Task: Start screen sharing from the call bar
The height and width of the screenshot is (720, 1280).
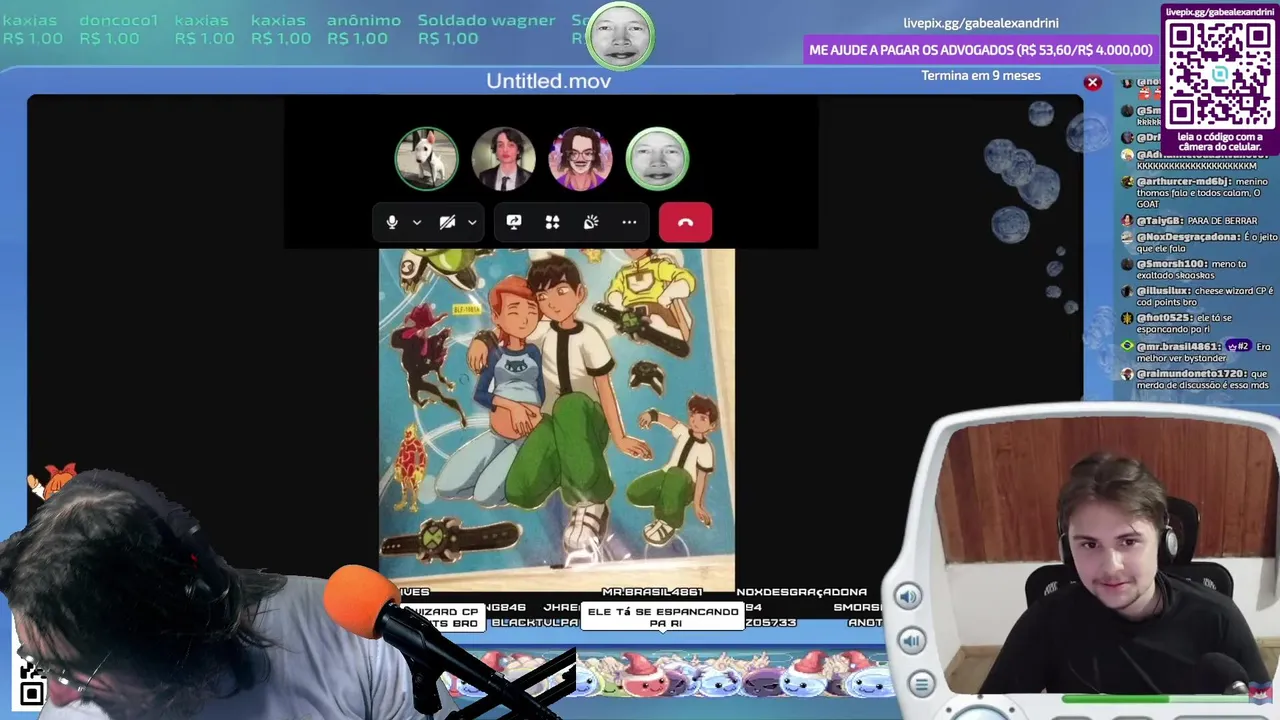Action: tap(514, 222)
